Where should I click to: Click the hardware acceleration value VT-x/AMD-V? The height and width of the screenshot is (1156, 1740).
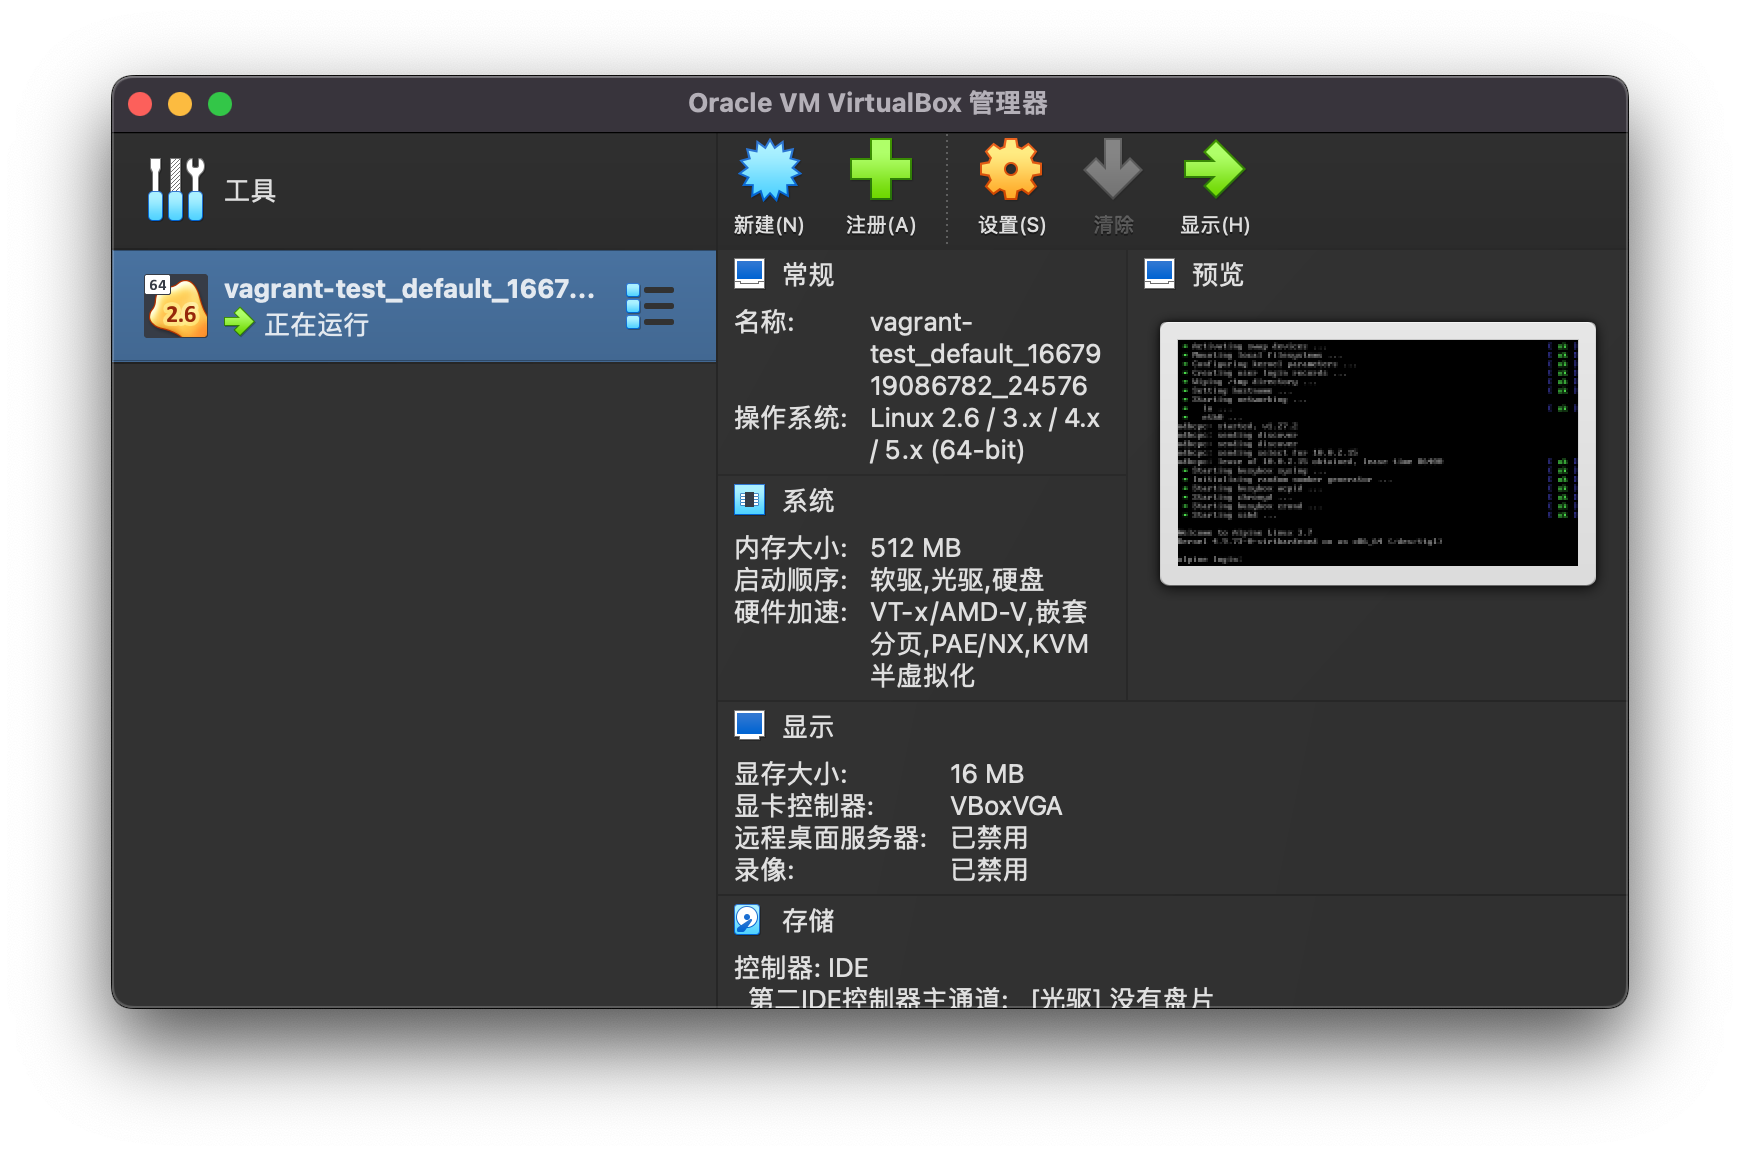pyautogui.click(x=979, y=644)
